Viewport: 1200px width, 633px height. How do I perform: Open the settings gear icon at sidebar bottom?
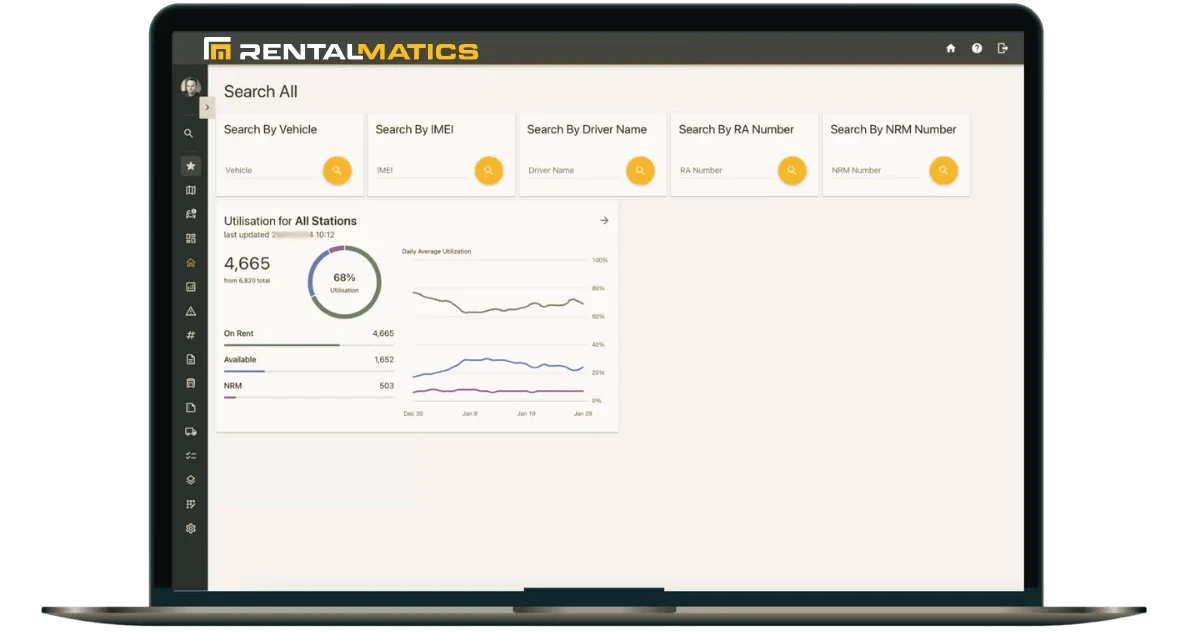(190, 527)
